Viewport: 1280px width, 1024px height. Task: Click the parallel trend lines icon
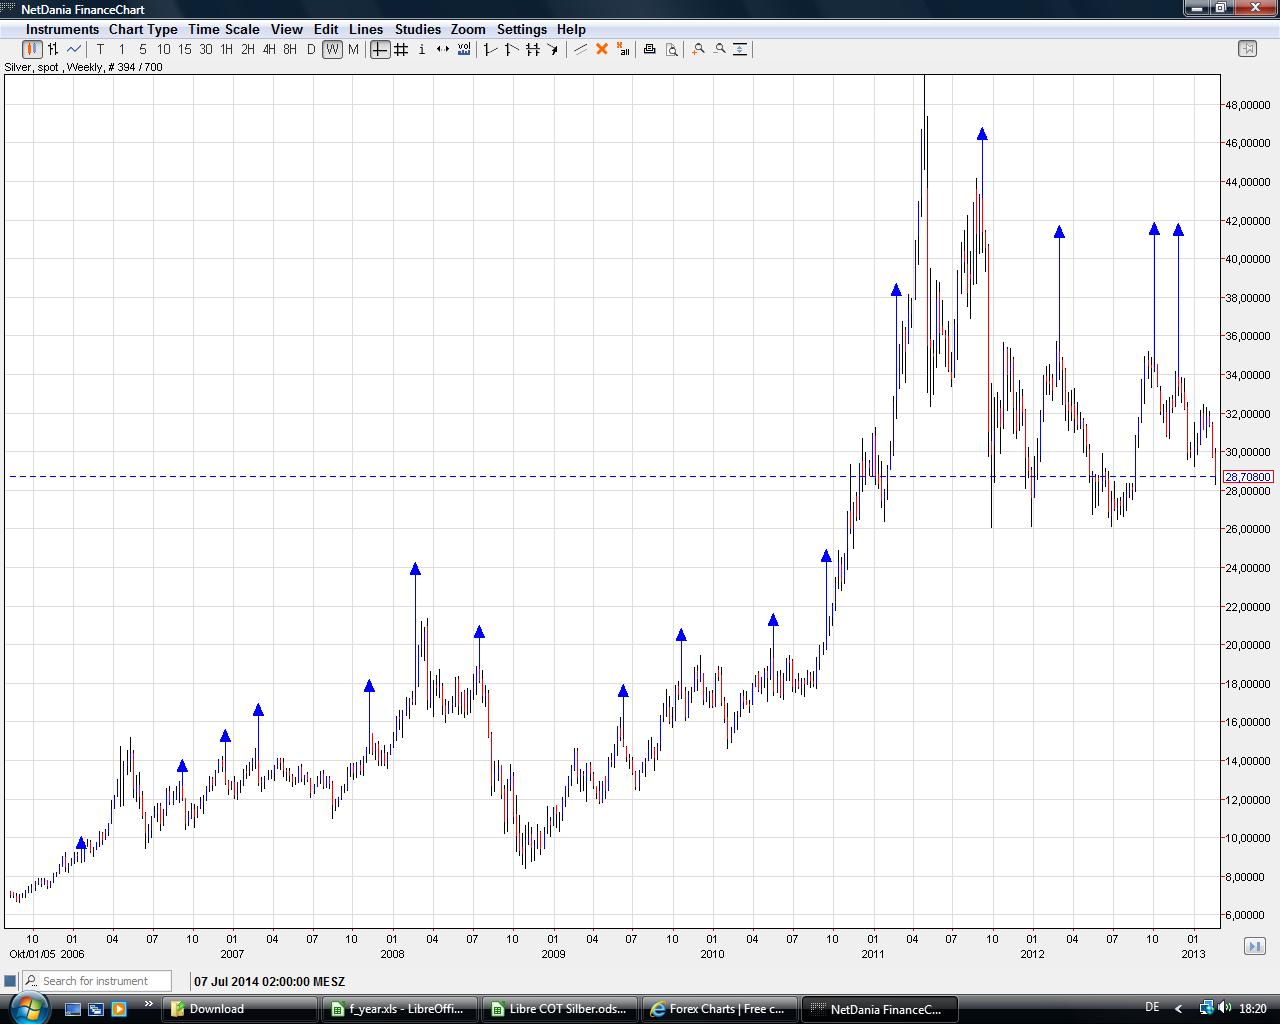pyautogui.click(x=580, y=49)
